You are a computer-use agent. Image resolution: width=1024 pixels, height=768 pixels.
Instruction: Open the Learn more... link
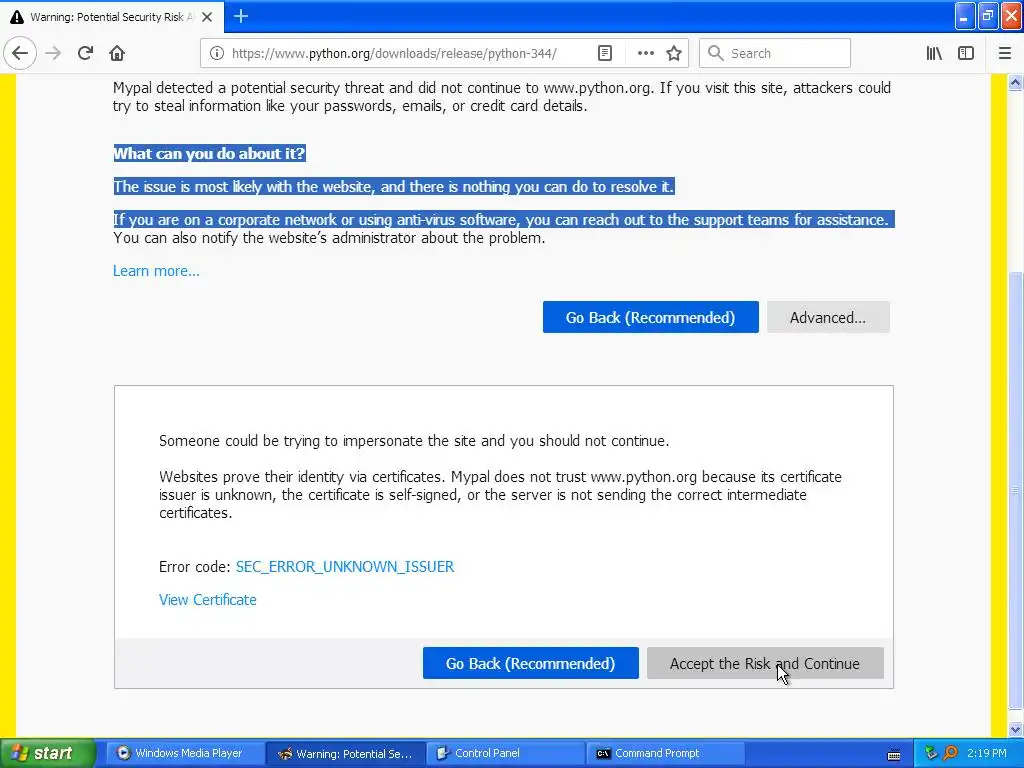click(x=156, y=270)
